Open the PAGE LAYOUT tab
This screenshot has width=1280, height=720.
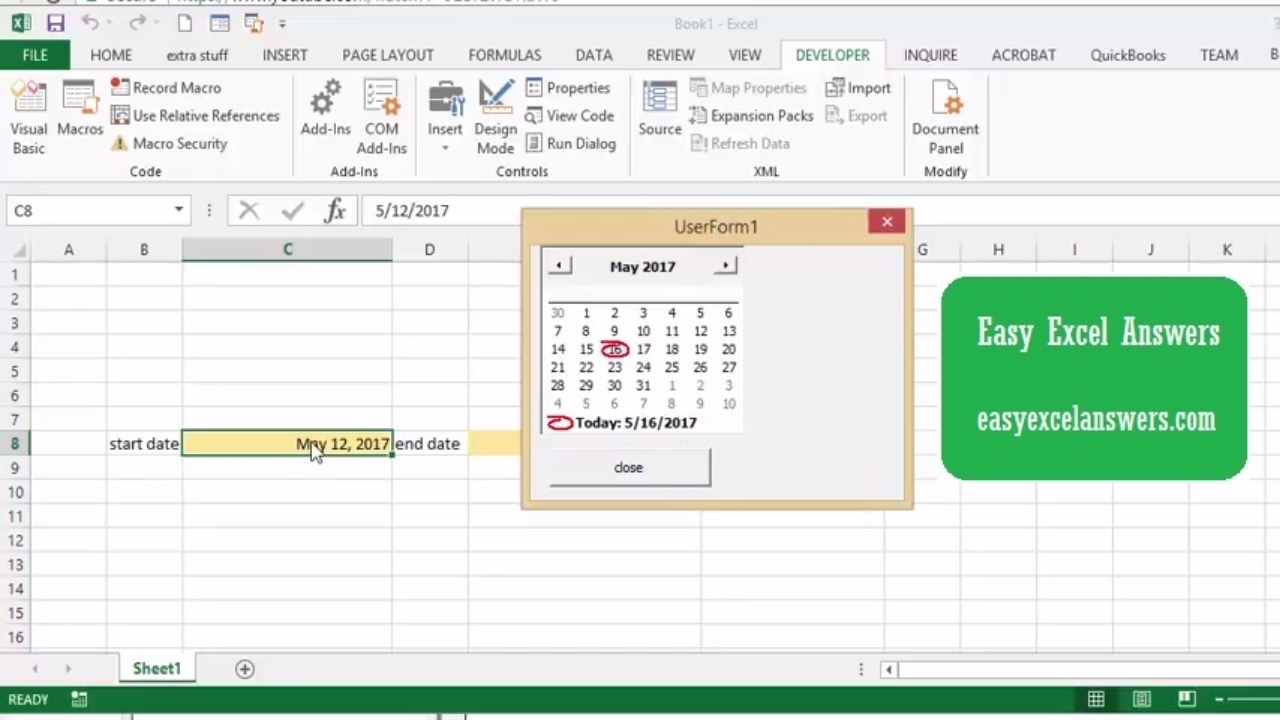pyautogui.click(x=388, y=55)
